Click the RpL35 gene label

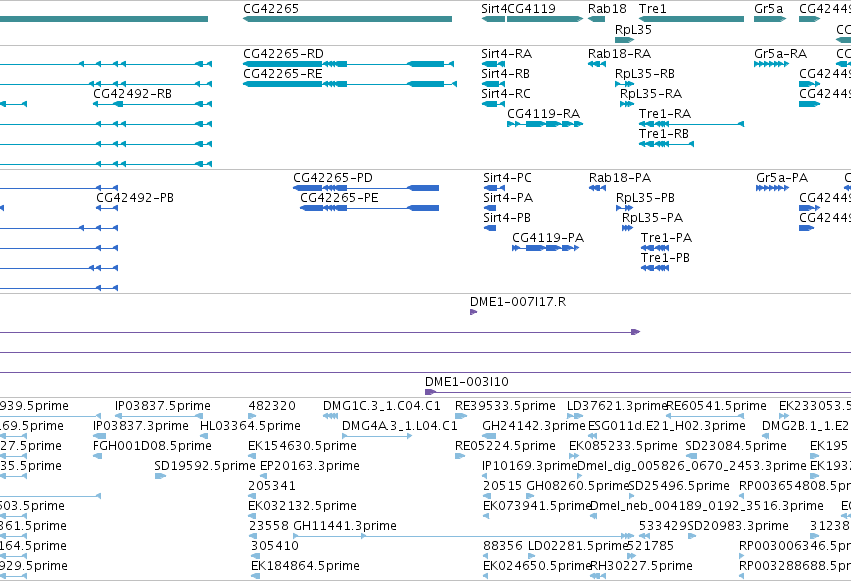pyautogui.click(x=633, y=30)
